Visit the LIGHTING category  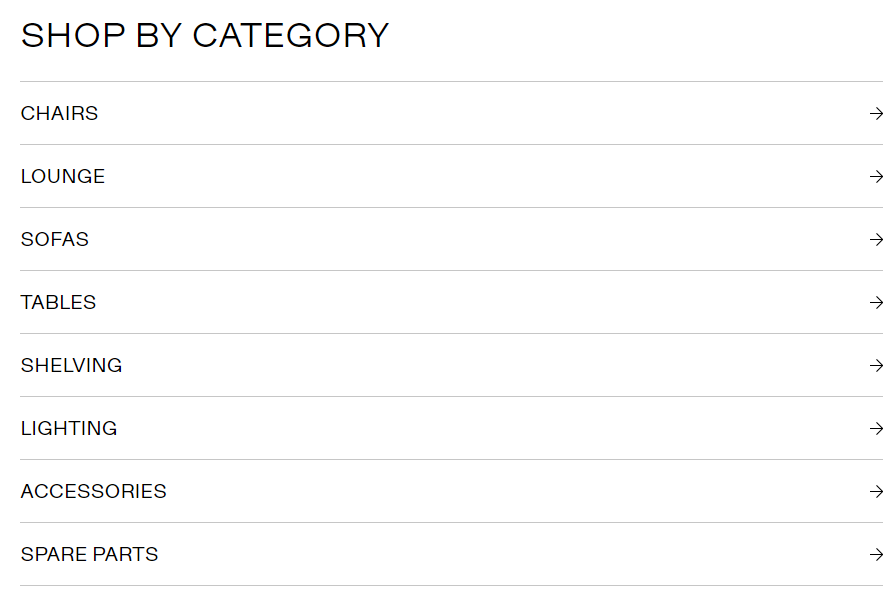[69, 429]
